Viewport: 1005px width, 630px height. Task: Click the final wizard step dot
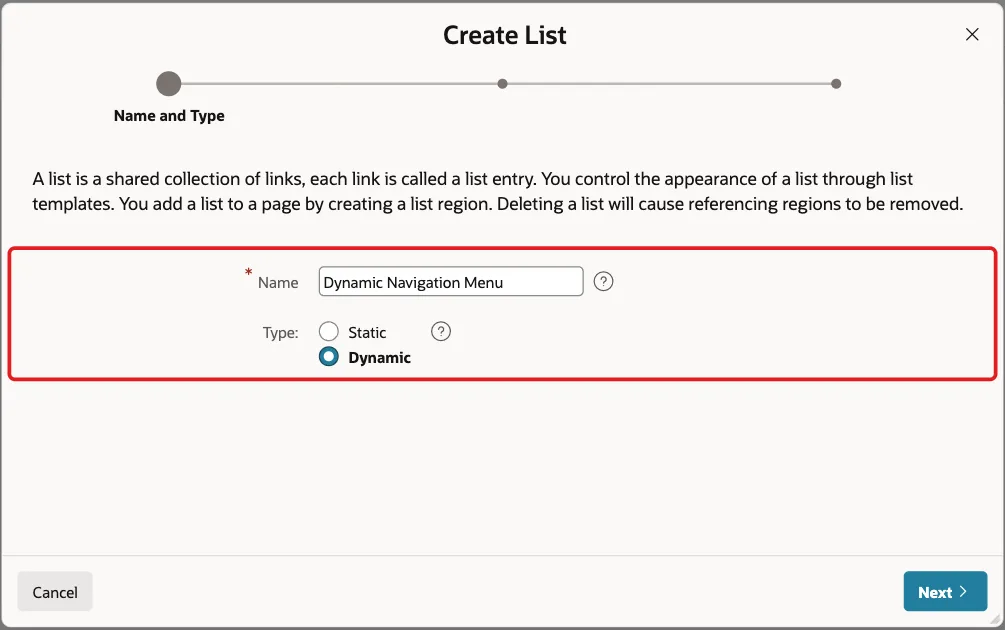tap(836, 83)
